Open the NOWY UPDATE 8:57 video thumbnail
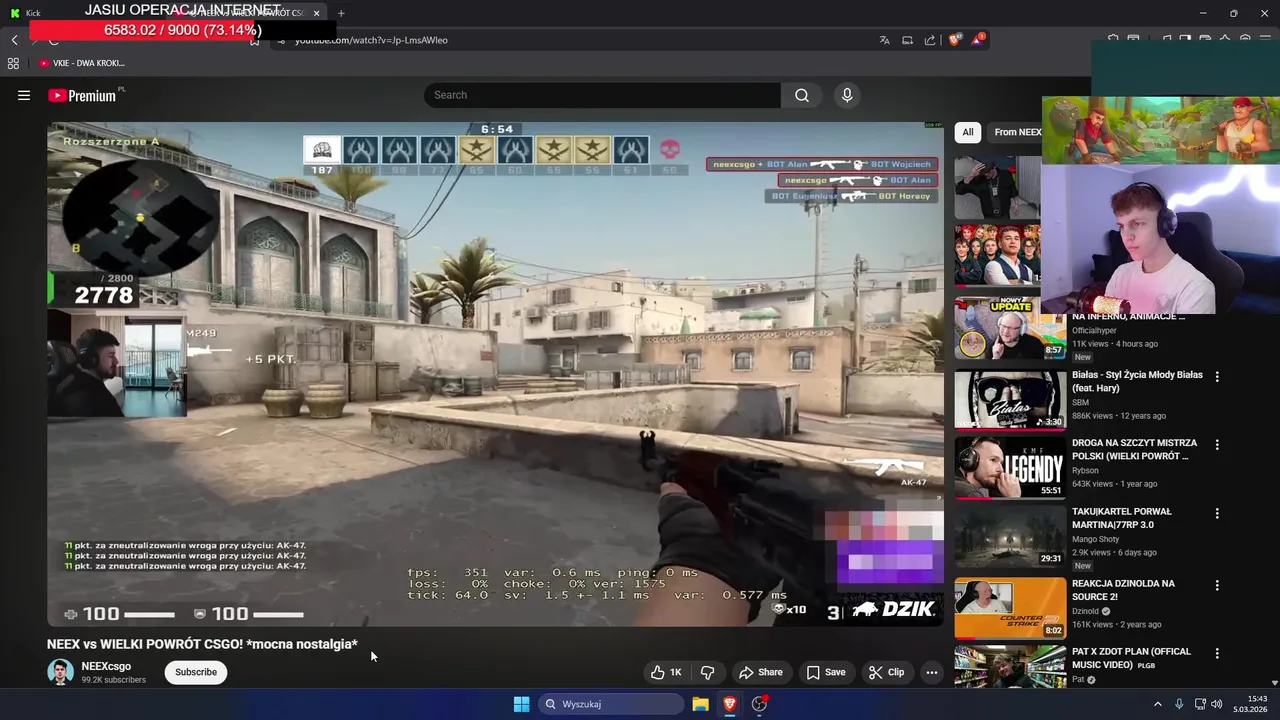The image size is (1280, 720). pyautogui.click(x=1010, y=328)
